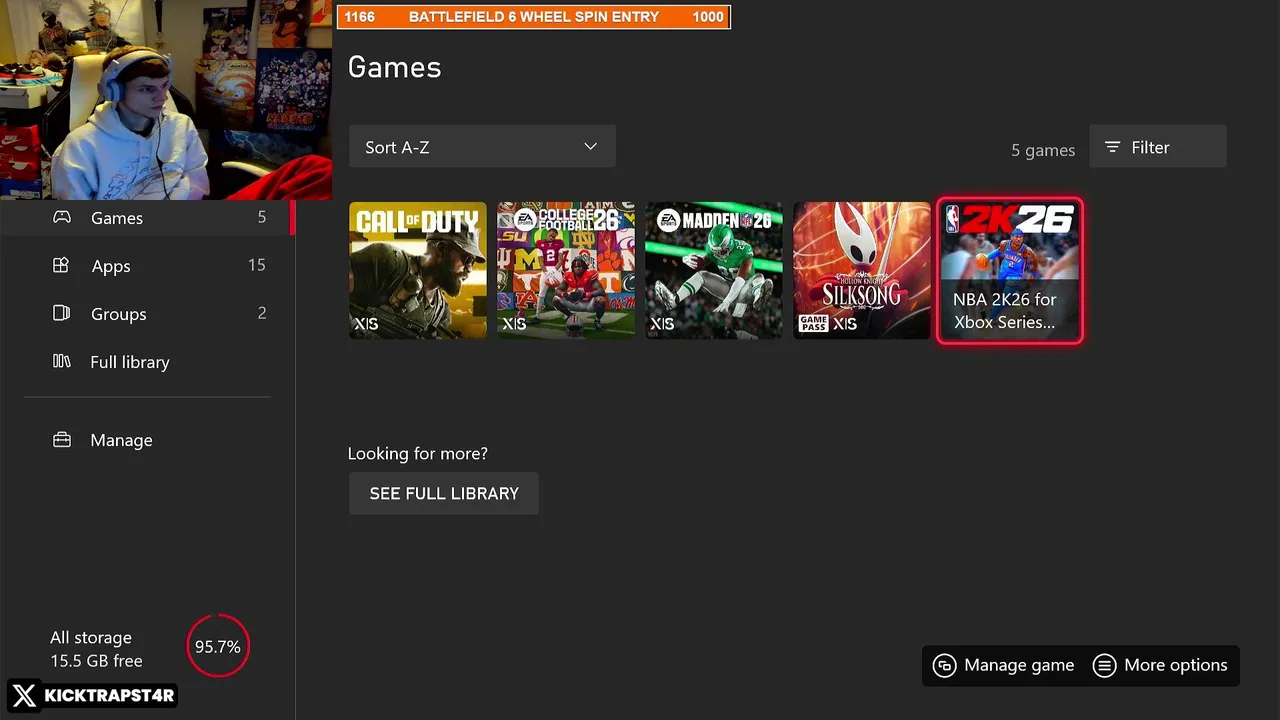The height and width of the screenshot is (720, 1280).
Task: Click the 95.7% storage usage ring
Action: click(218, 646)
